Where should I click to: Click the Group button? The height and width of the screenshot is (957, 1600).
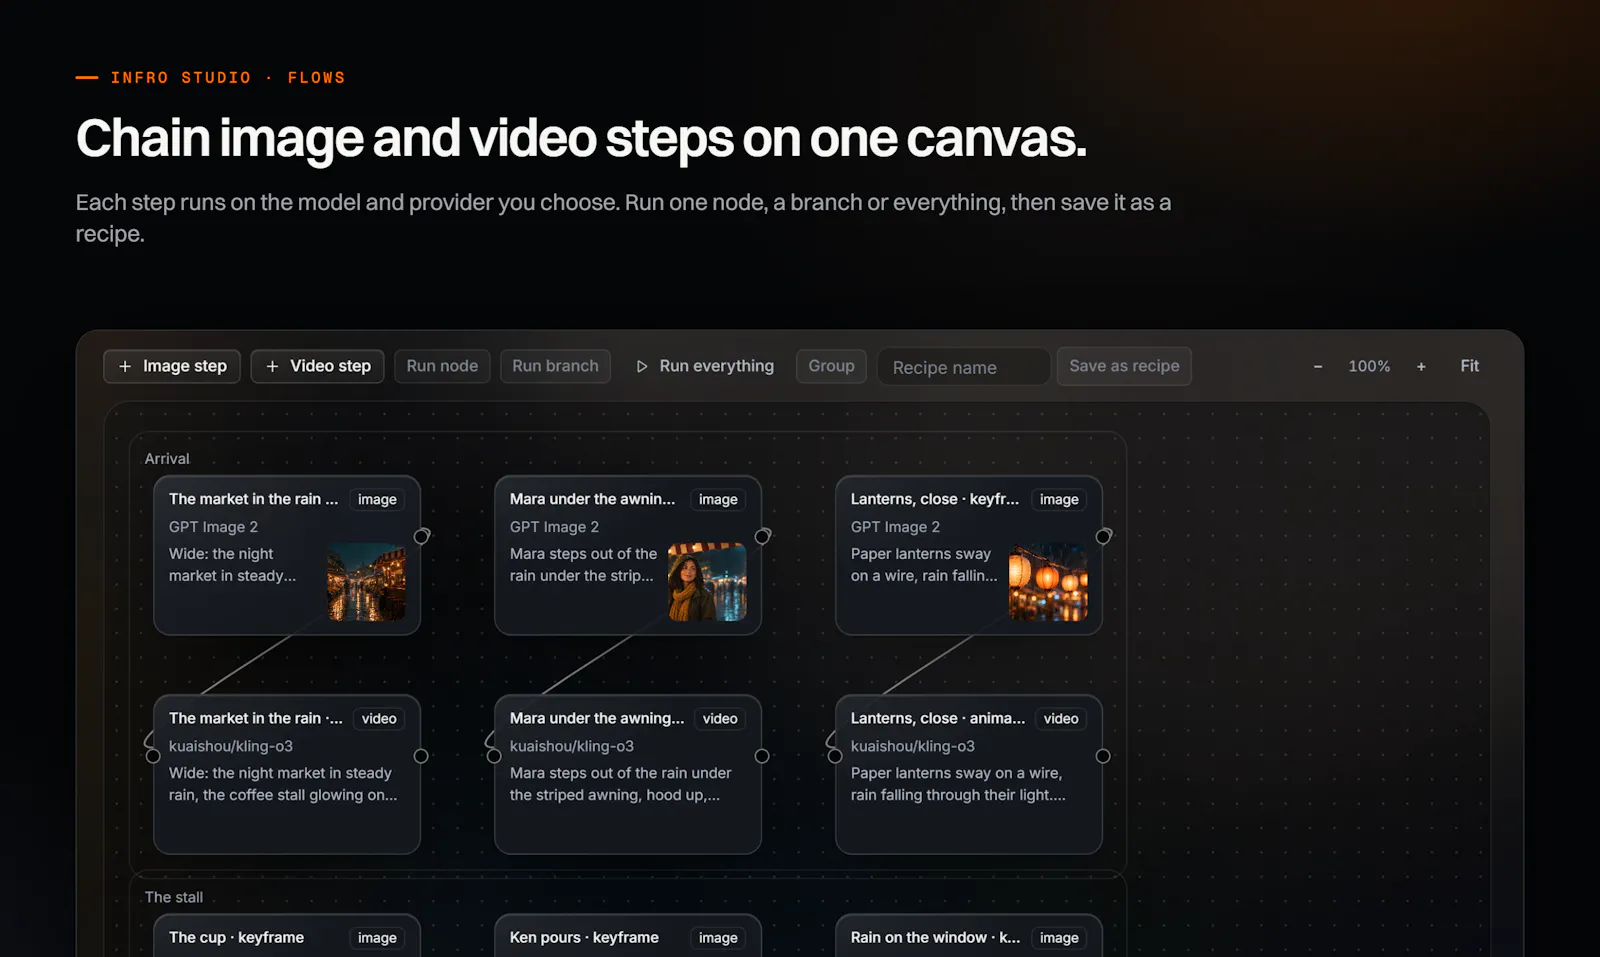coord(831,366)
